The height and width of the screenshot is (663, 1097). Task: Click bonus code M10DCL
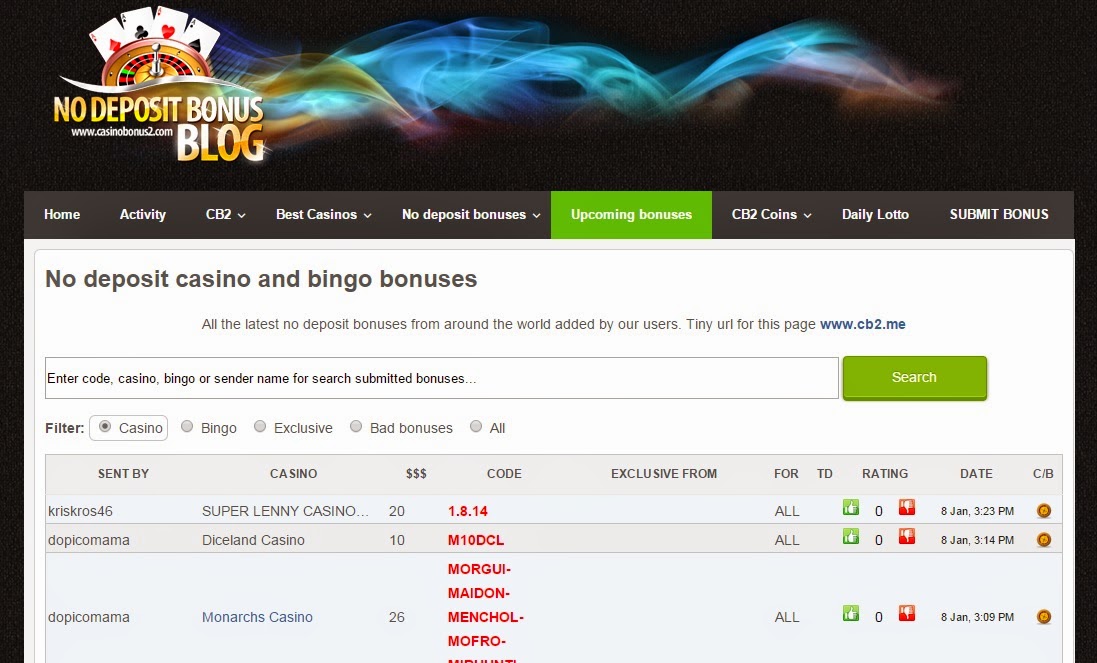476,540
